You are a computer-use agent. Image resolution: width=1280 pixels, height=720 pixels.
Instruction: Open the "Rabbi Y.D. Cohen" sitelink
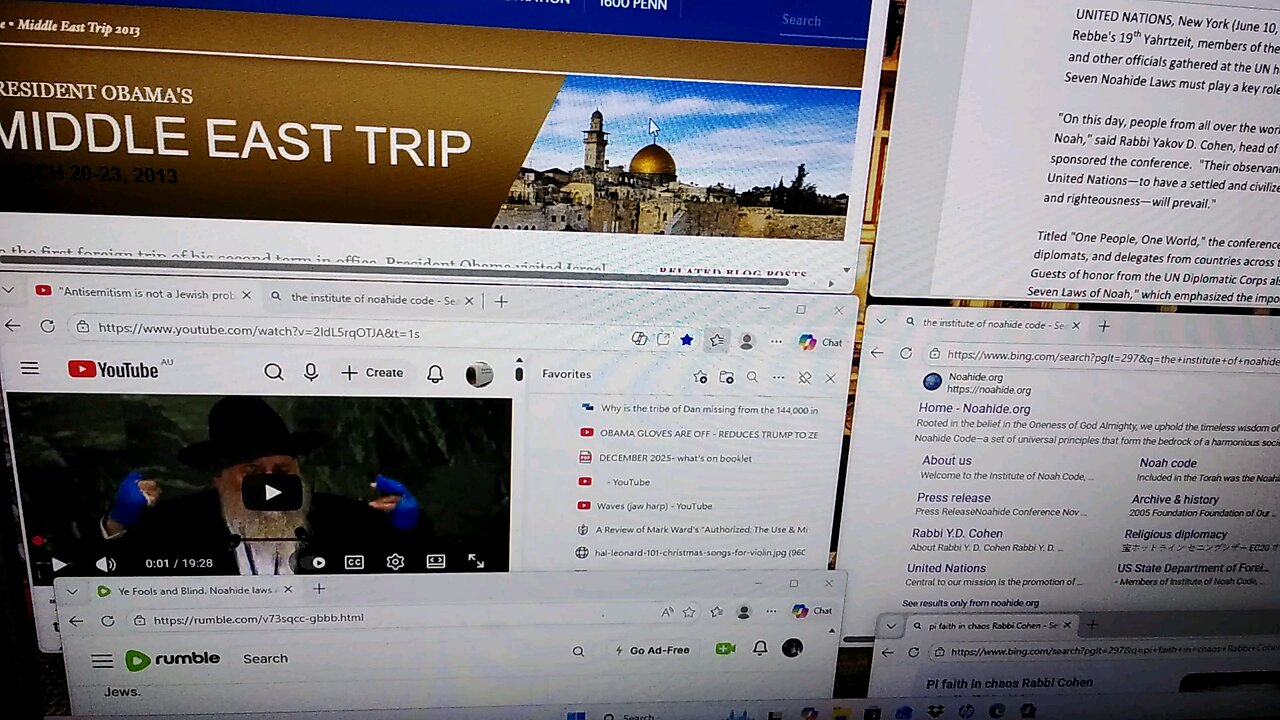(957, 534)
